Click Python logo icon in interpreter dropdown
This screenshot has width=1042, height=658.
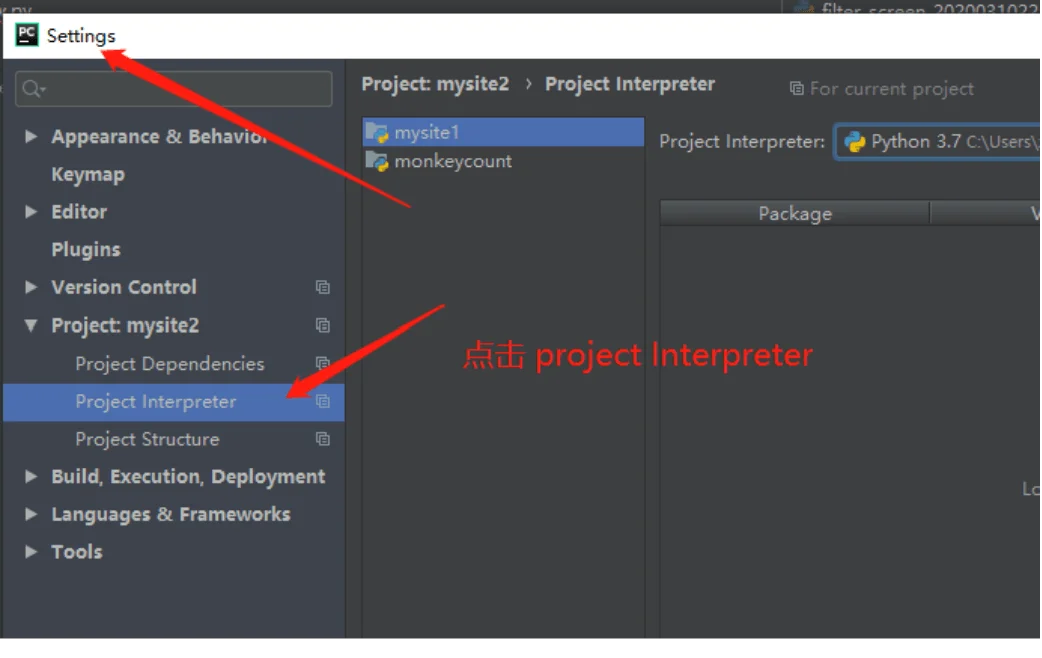click(x=855, y=142)
